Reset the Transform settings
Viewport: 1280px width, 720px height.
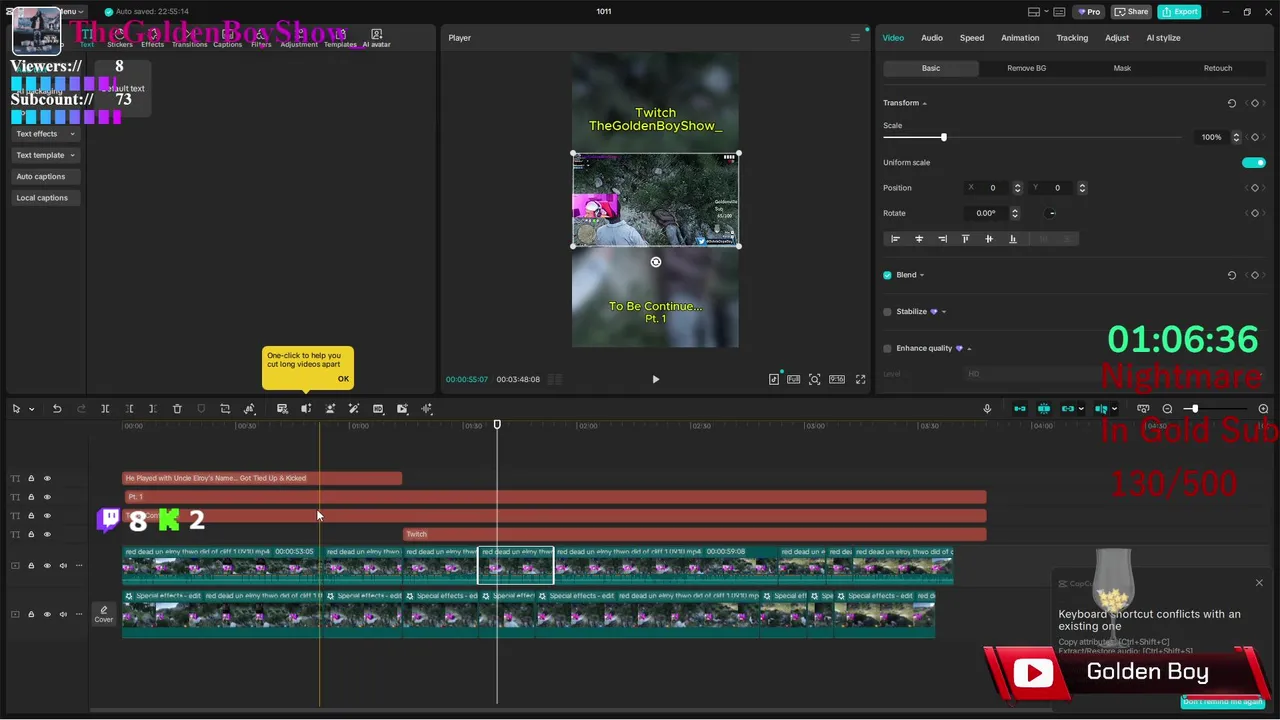[1231, 103]
